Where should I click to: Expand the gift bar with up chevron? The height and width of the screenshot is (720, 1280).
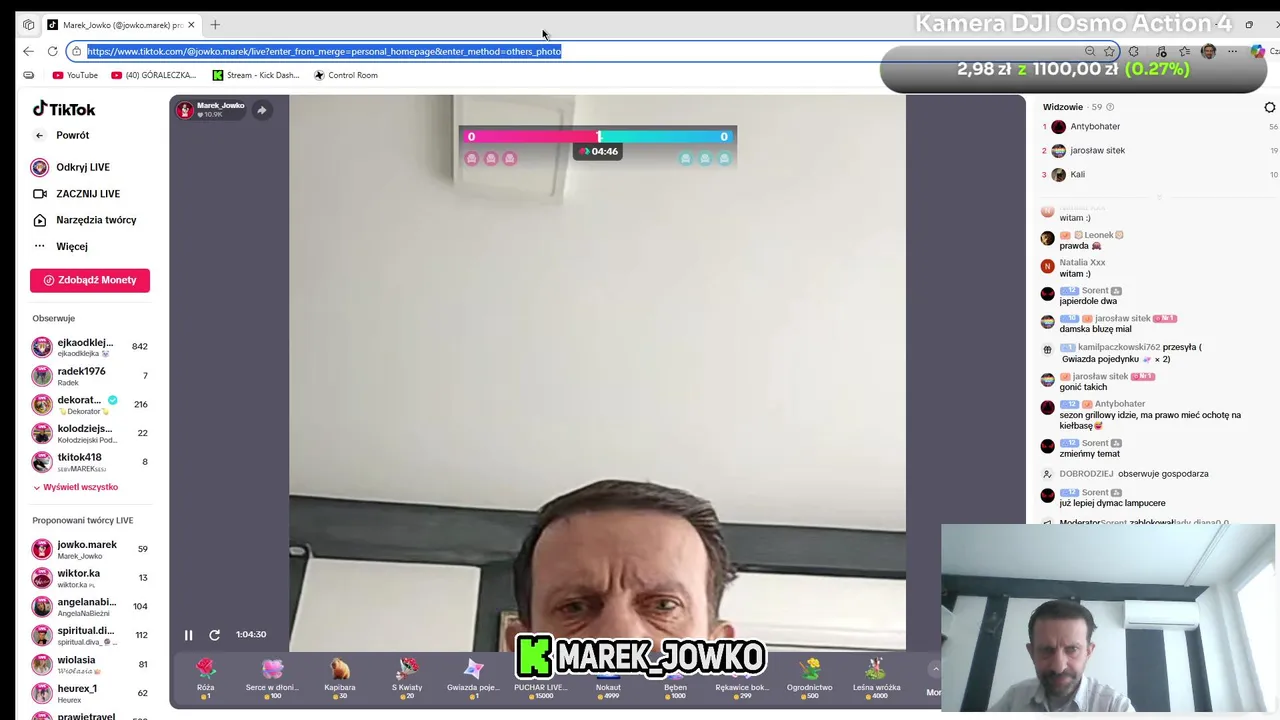click(935, 669)
